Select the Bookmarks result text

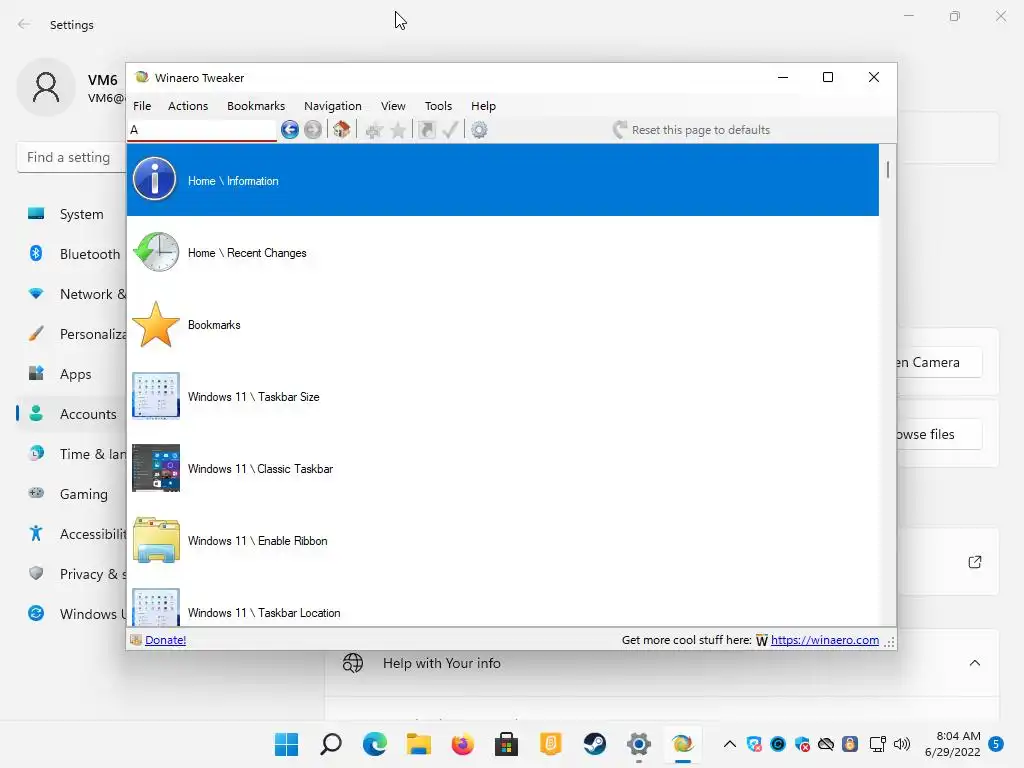pyautogui.click(x=214, y=325)
